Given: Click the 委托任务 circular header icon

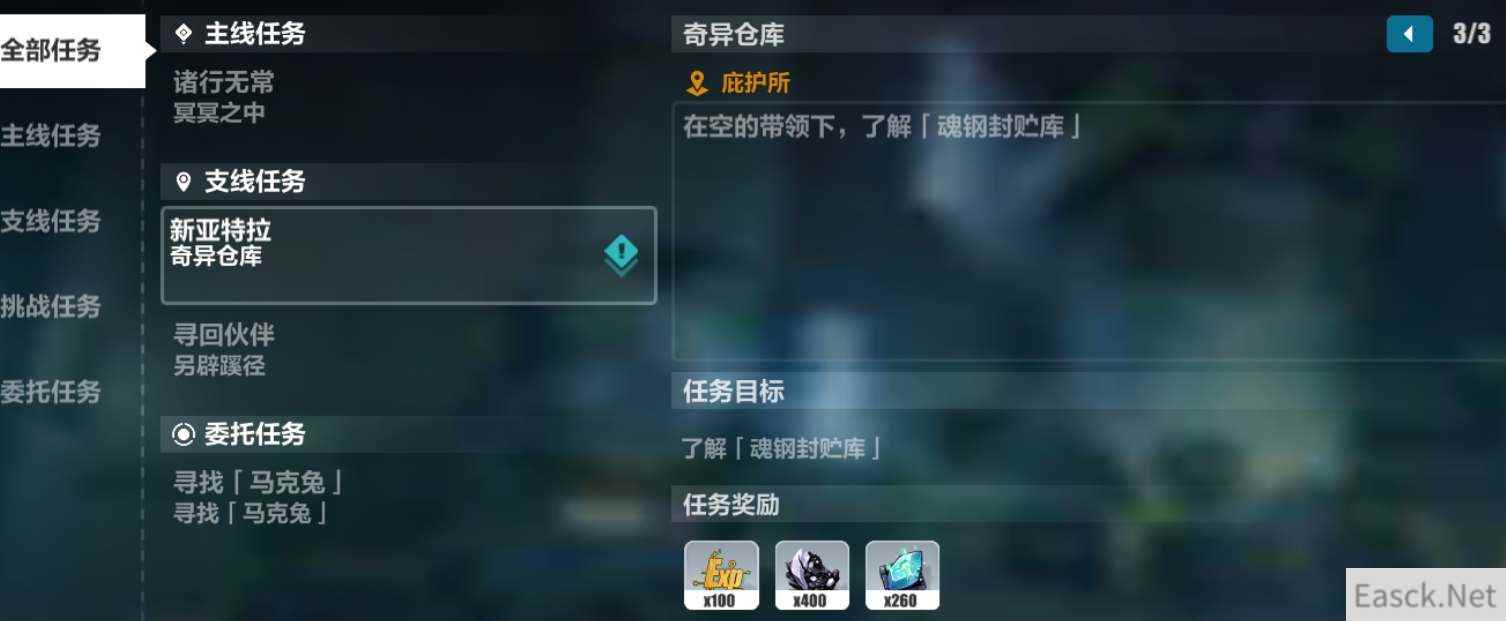Looking at the screenshot, I should [x=183, y=434].
